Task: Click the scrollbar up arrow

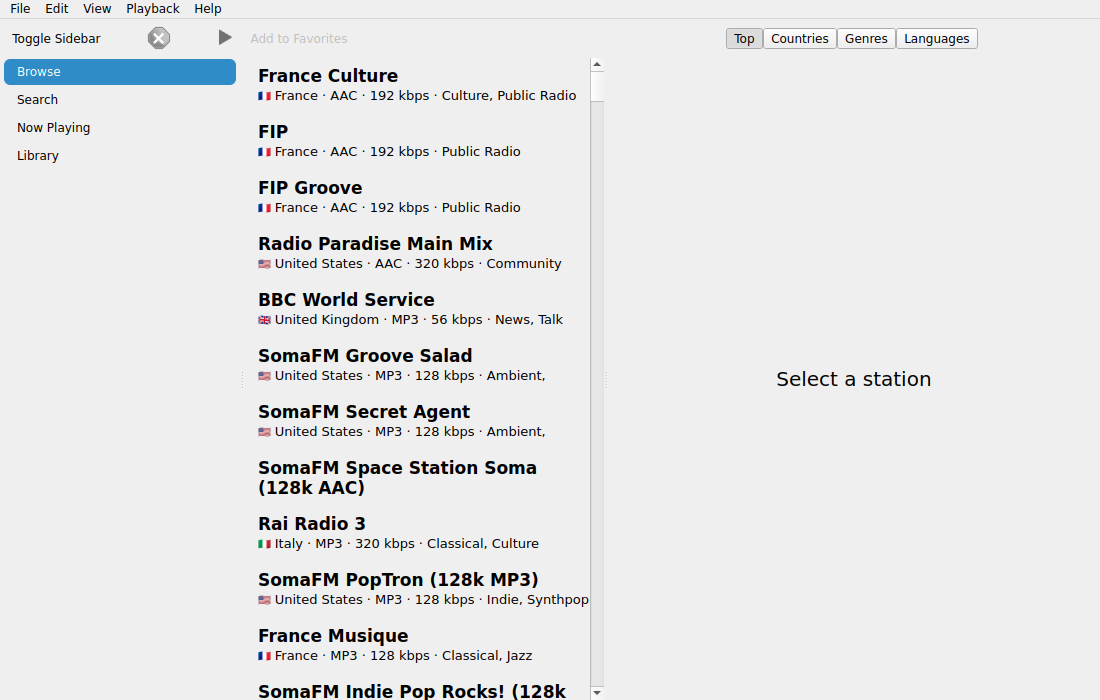Action: pyautogui.click(x=597, y=65)
